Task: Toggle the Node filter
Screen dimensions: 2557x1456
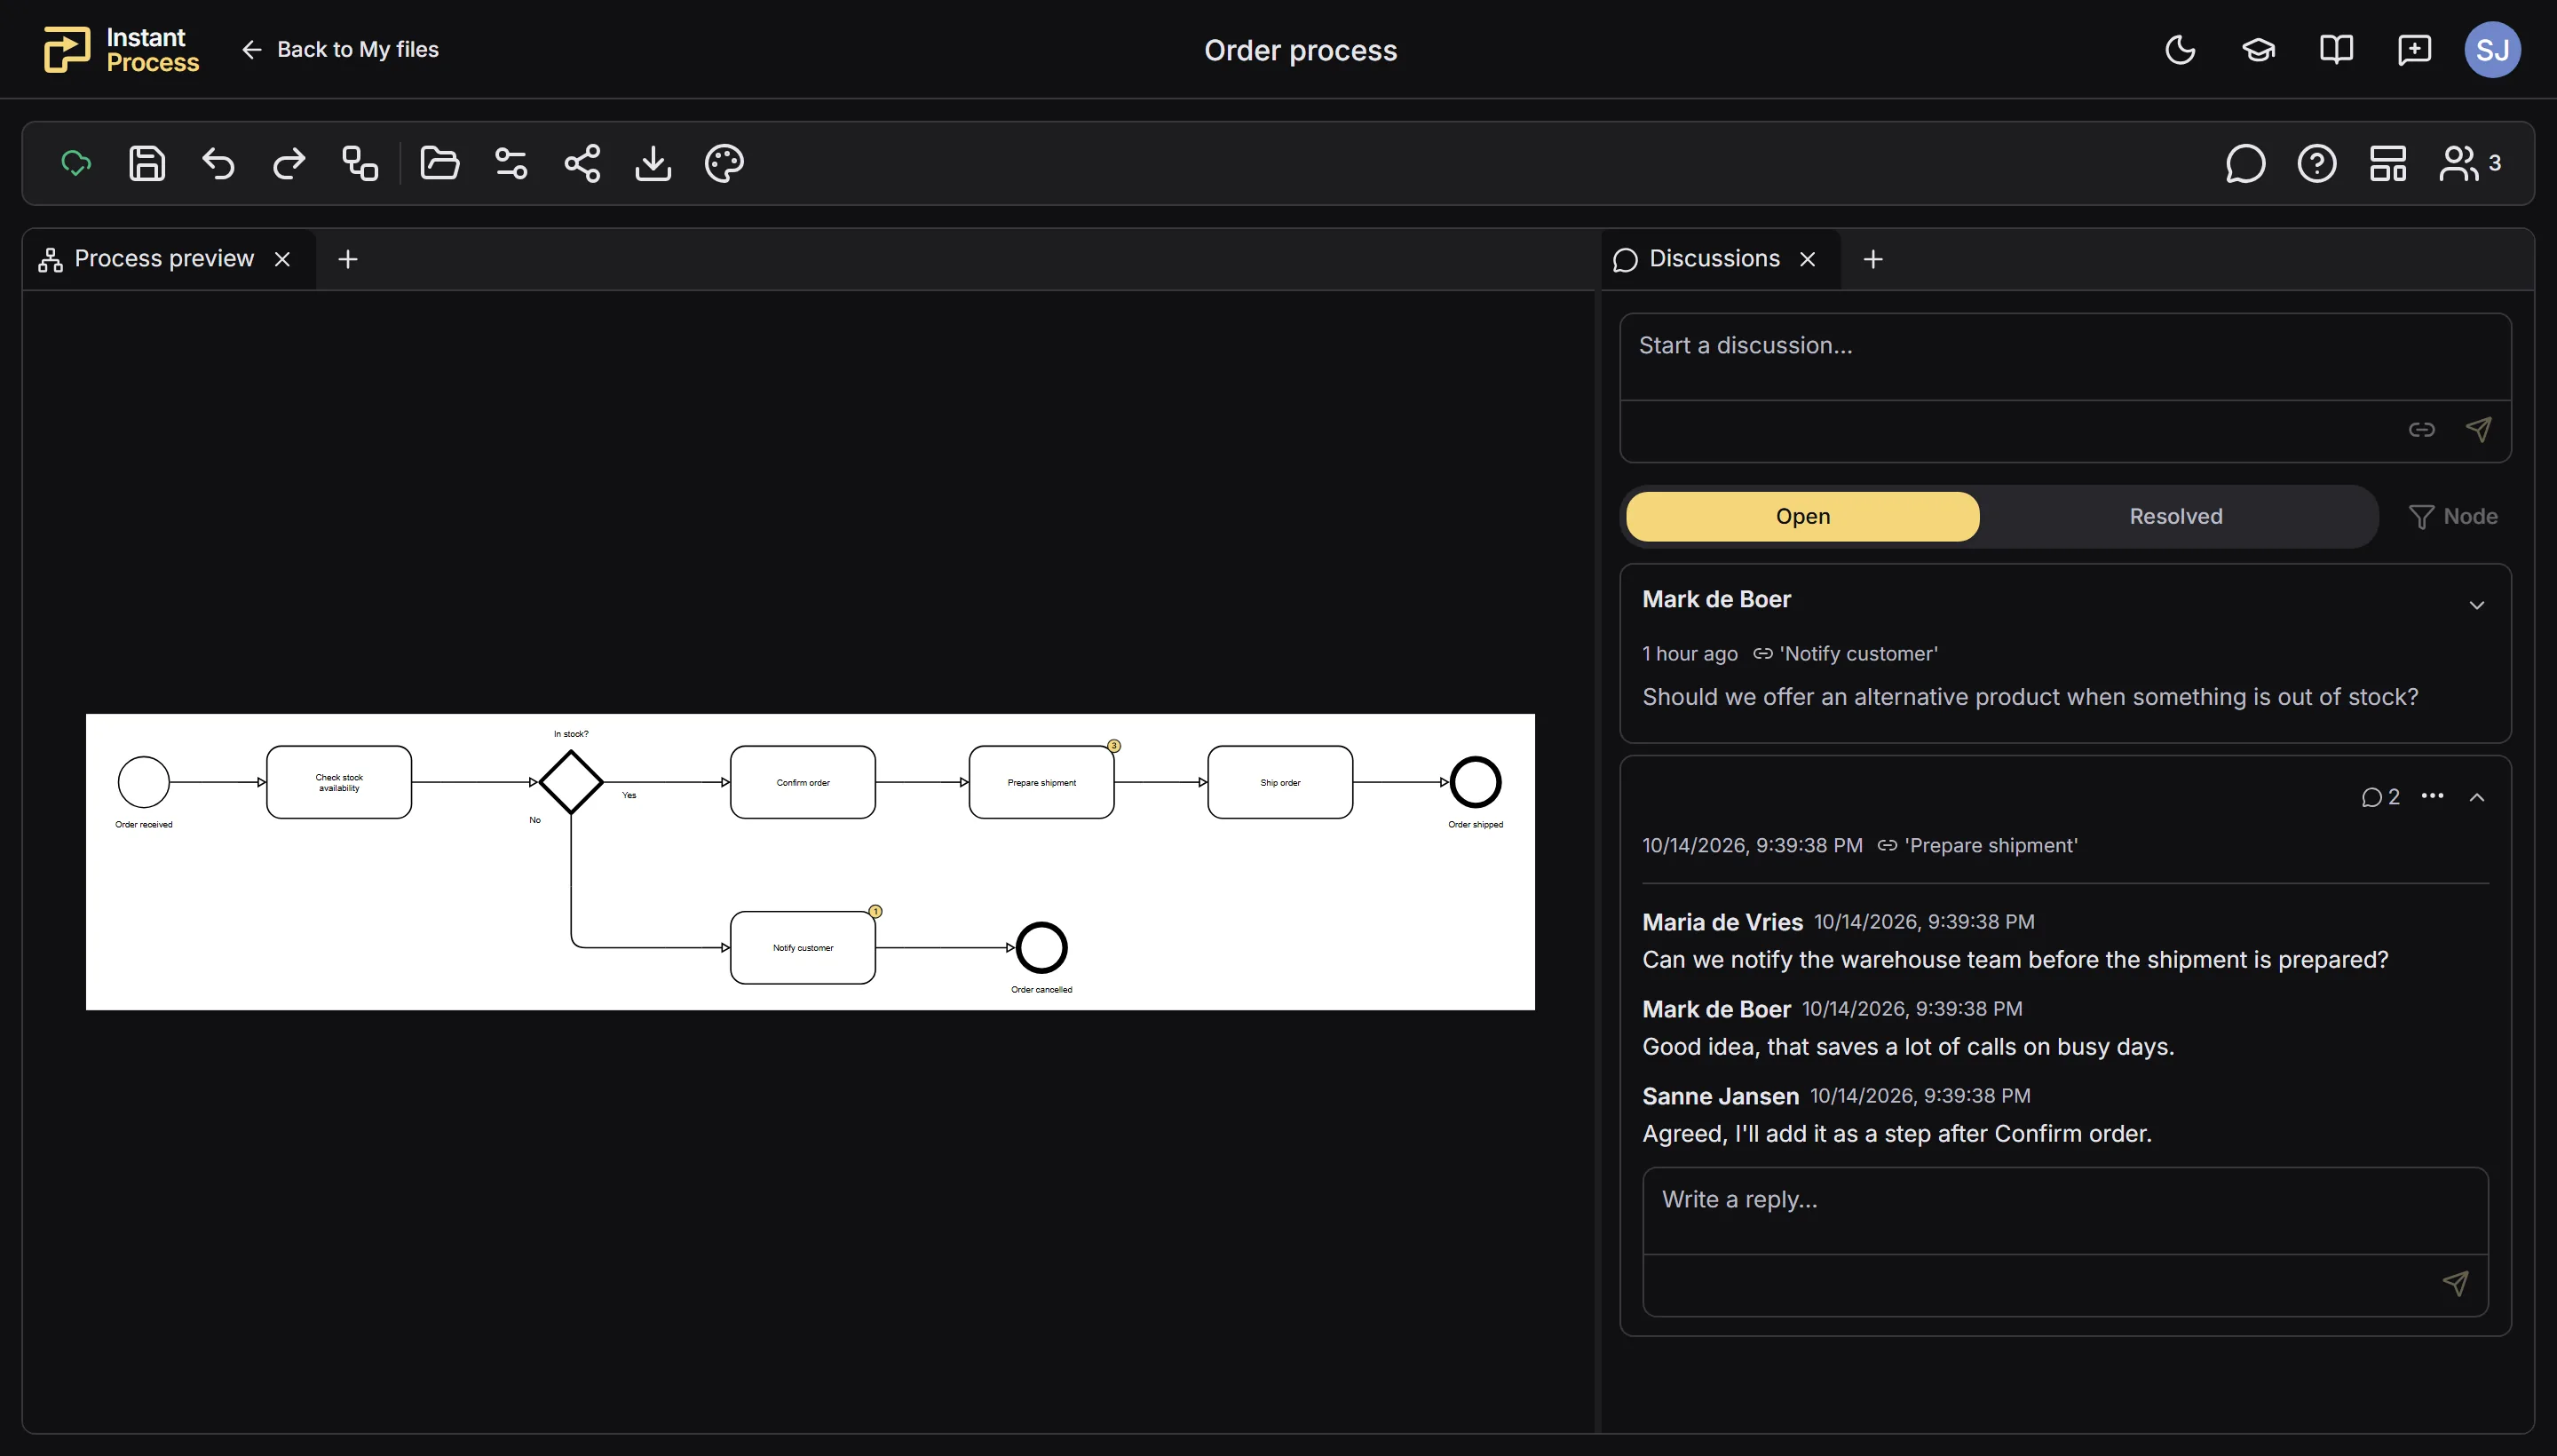Action: pos(2453,516)
